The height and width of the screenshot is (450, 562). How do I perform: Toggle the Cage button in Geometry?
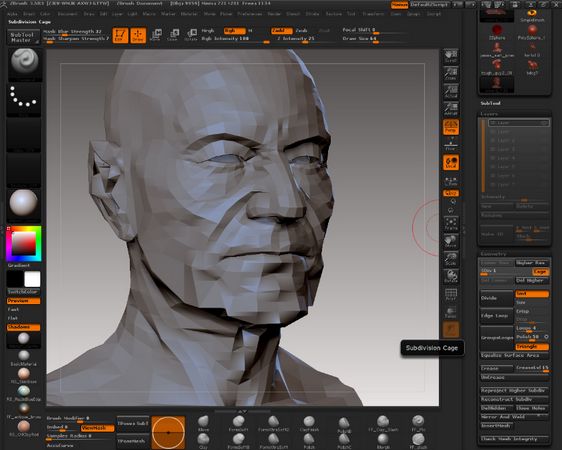click(x=540, y=272)
